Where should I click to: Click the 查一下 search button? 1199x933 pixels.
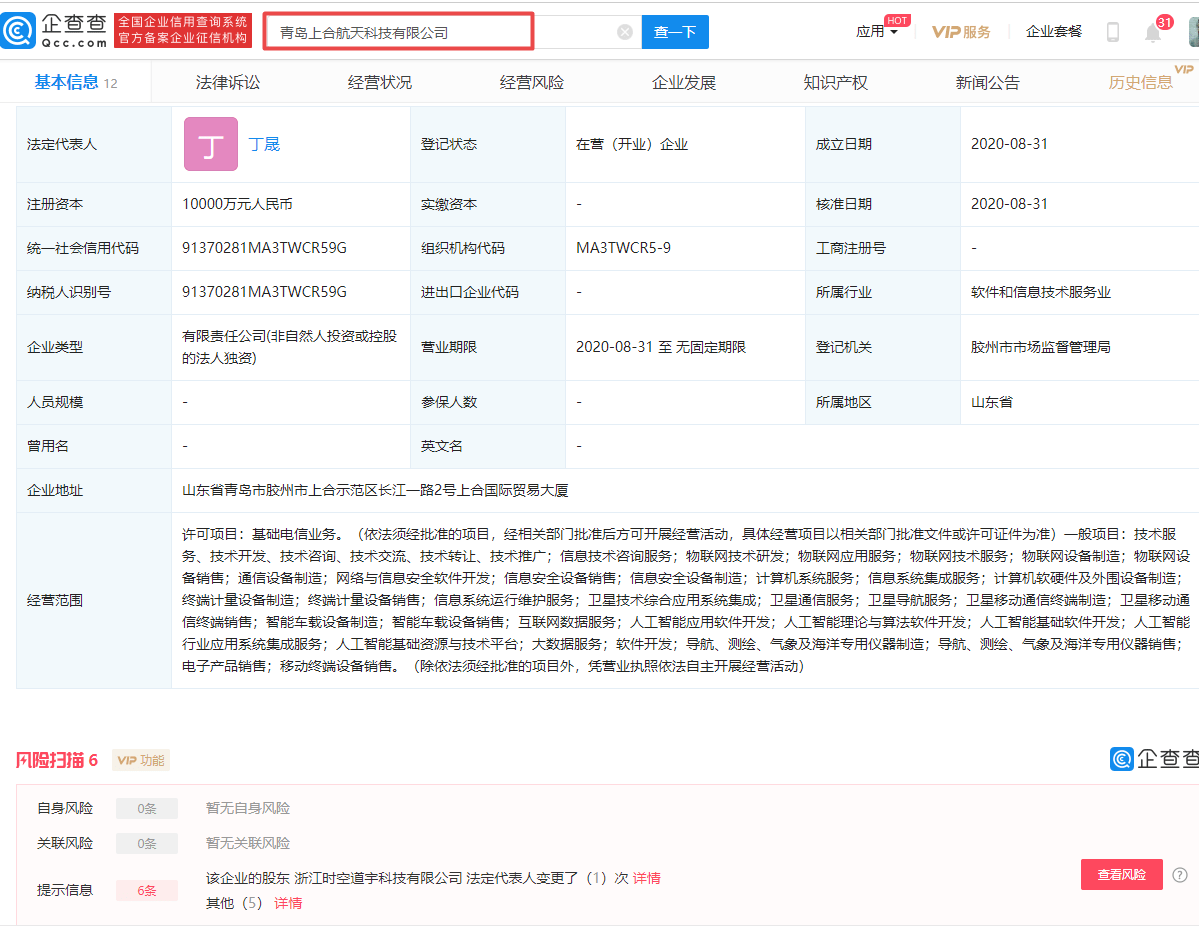[x=674, y=31]
